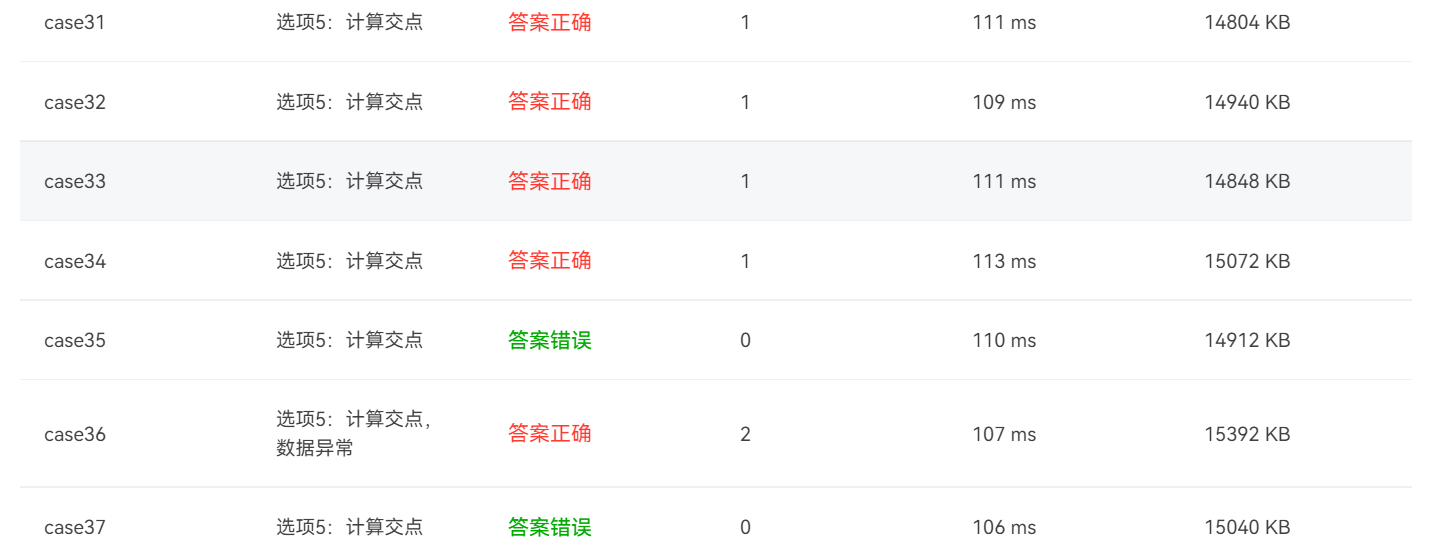Viewport: 1434px width, 559px height.
Task: Click the 113 ms time of case34
Action: coord(1004,261)
